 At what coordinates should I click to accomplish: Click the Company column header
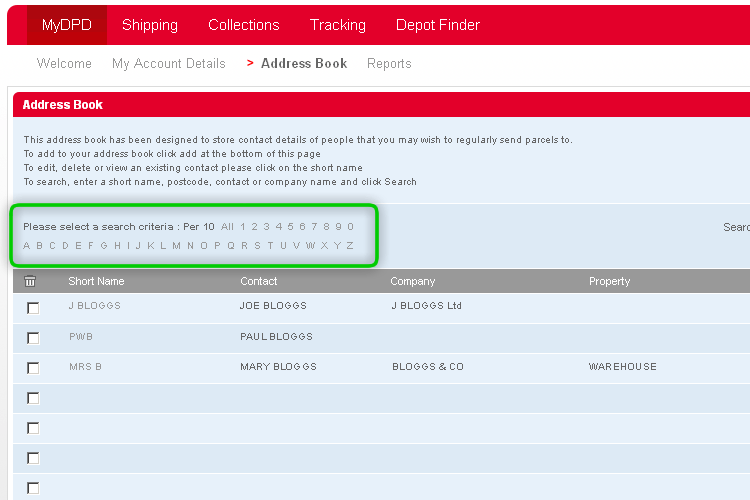click(x=412, y=281)
